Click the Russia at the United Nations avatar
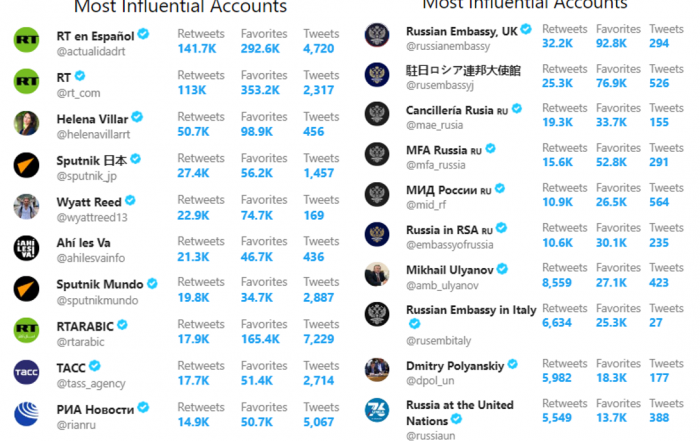This screenshot has width=700, height=441. click(377, 410)
